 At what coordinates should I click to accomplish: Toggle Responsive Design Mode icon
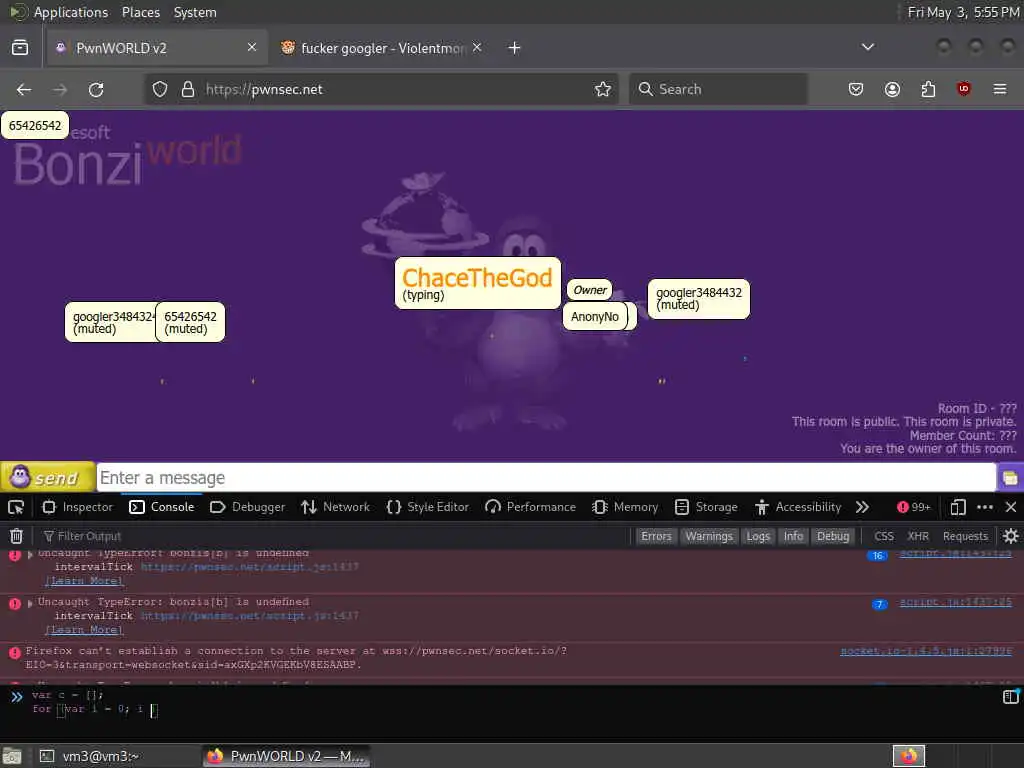pyautogui.click(x=958, y=507)
